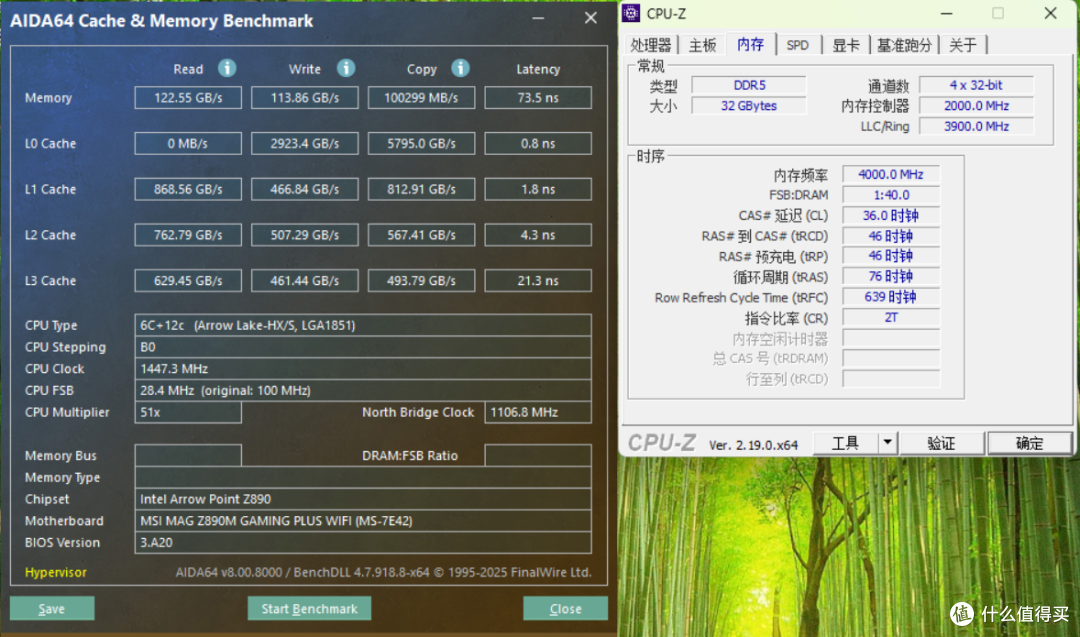Open the 关于 tab in CPU-Z
Screen dimensions: 1080x637
[963, 45]
